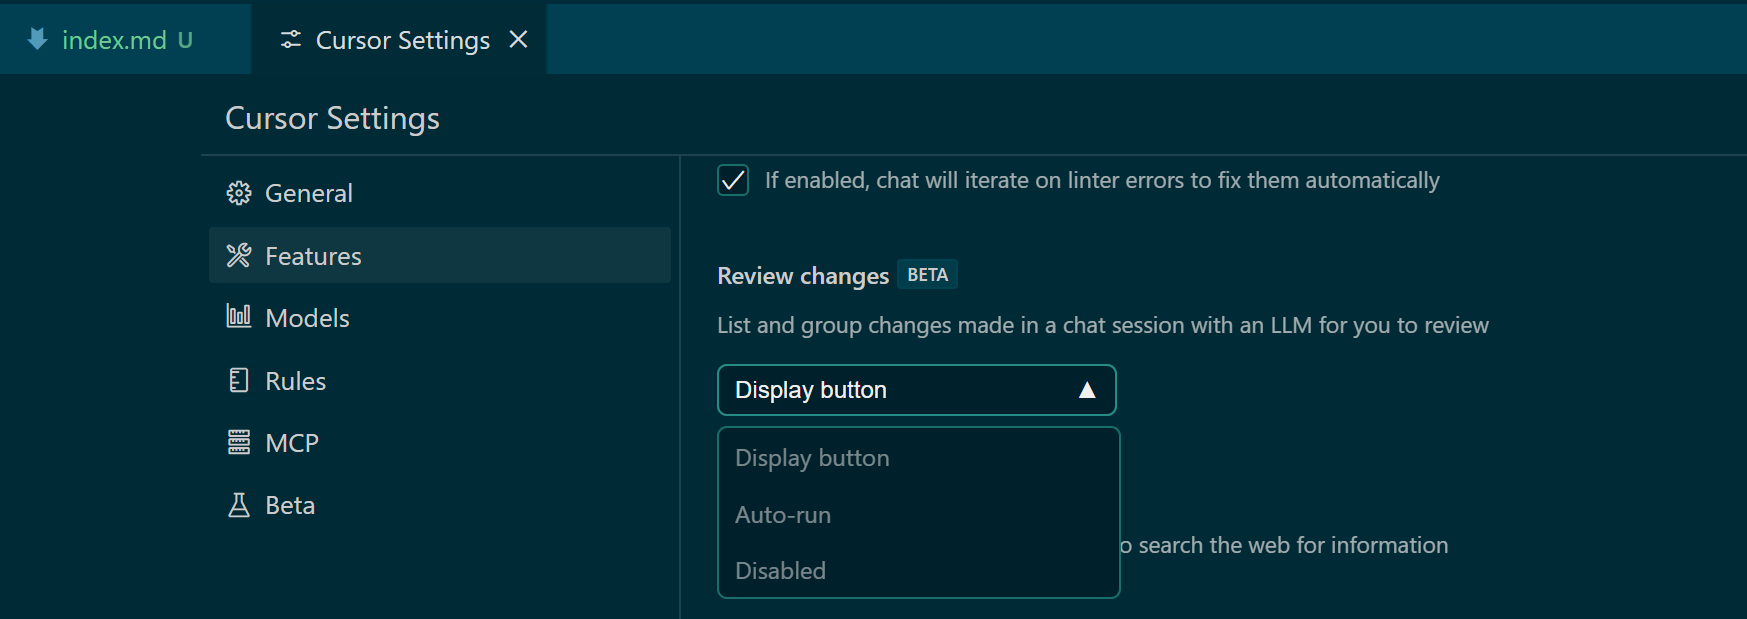Image resolution: width=1747 pixels, height=619 pixels.
Task: Click the BETA badge
Action: 927,275
